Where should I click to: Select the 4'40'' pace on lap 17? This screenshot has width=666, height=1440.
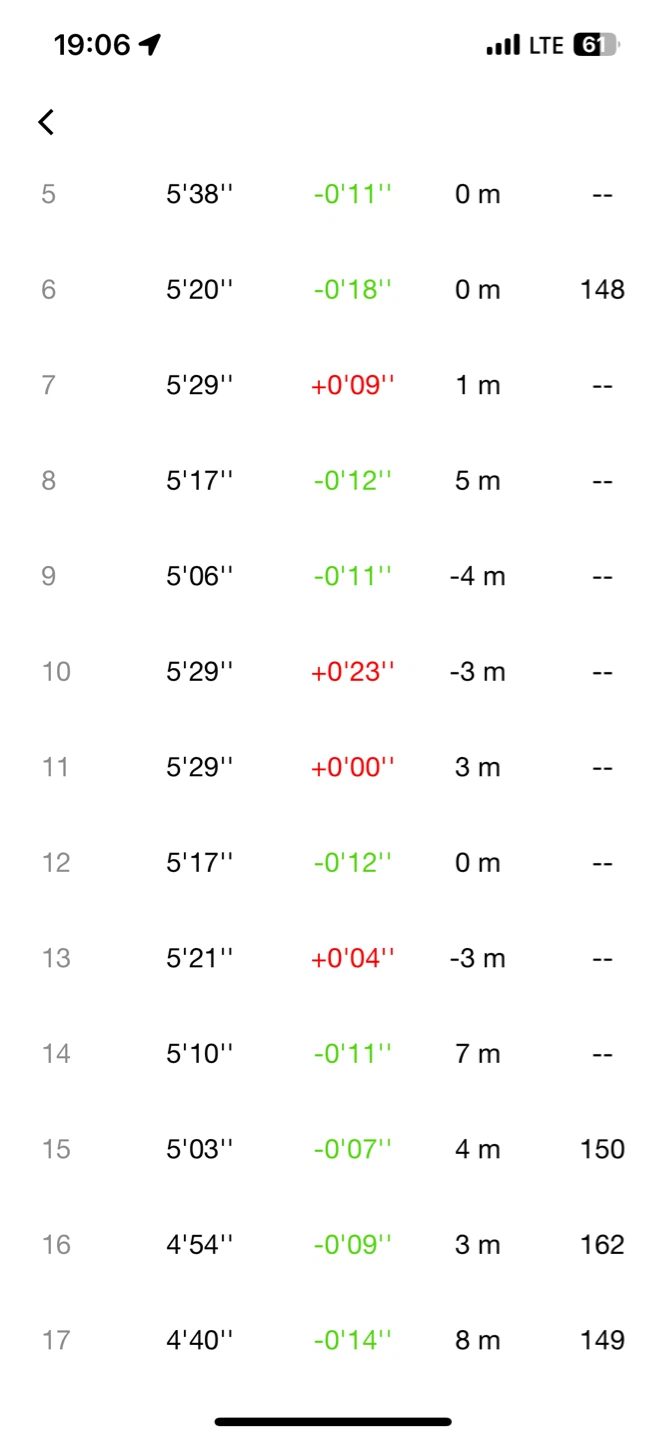point(199,1340)
